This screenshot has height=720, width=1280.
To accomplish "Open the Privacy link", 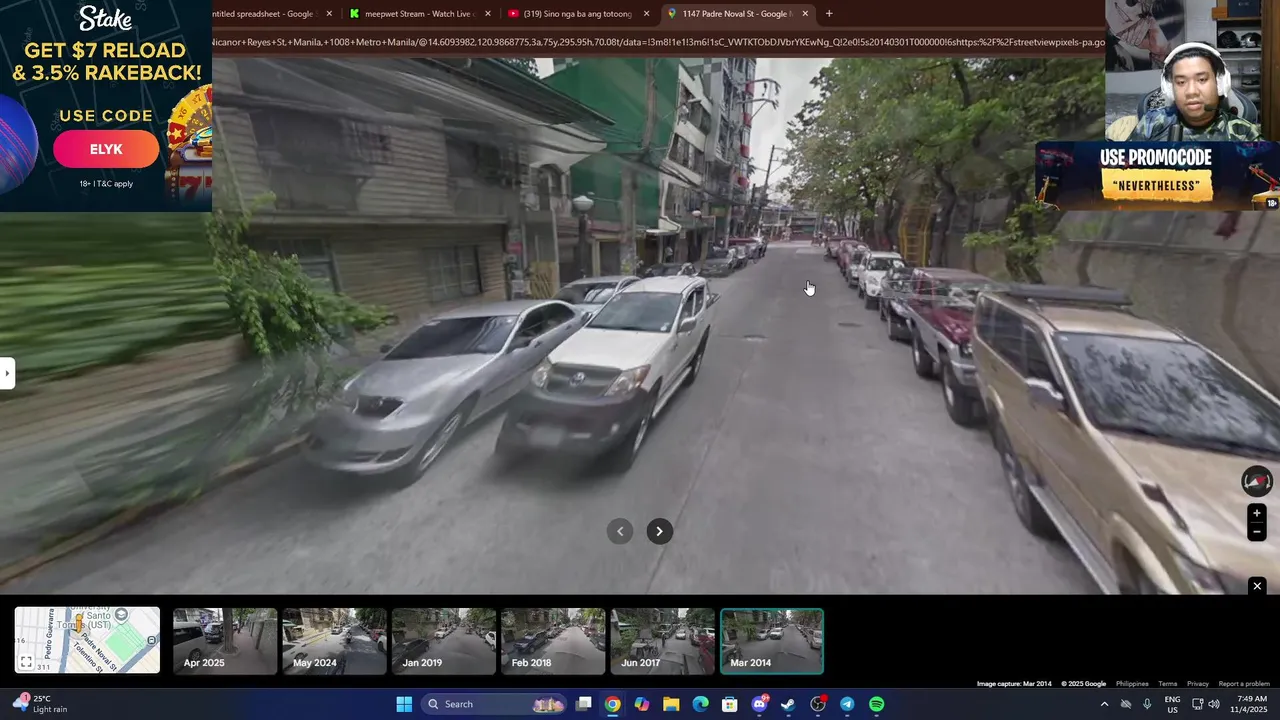I will pyautogui.click(x=1198, y=684).
